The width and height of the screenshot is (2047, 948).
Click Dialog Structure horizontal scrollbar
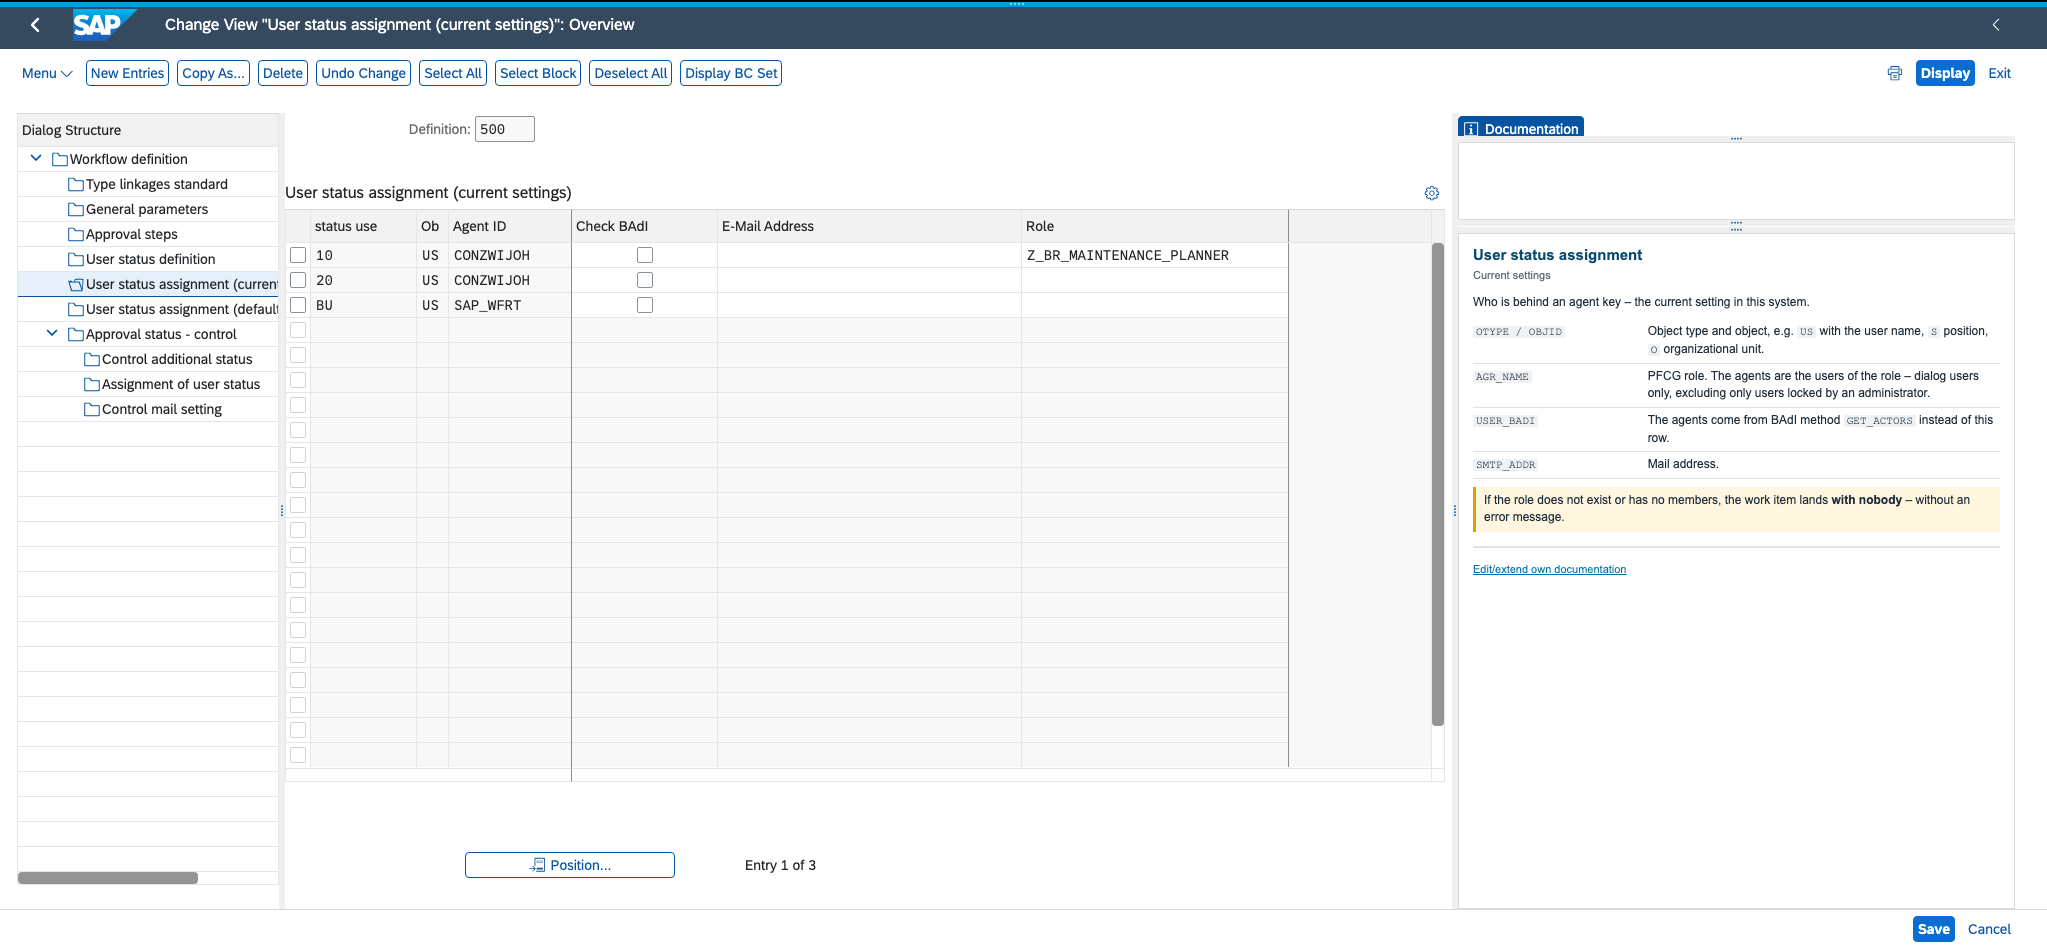coord(108,878)
